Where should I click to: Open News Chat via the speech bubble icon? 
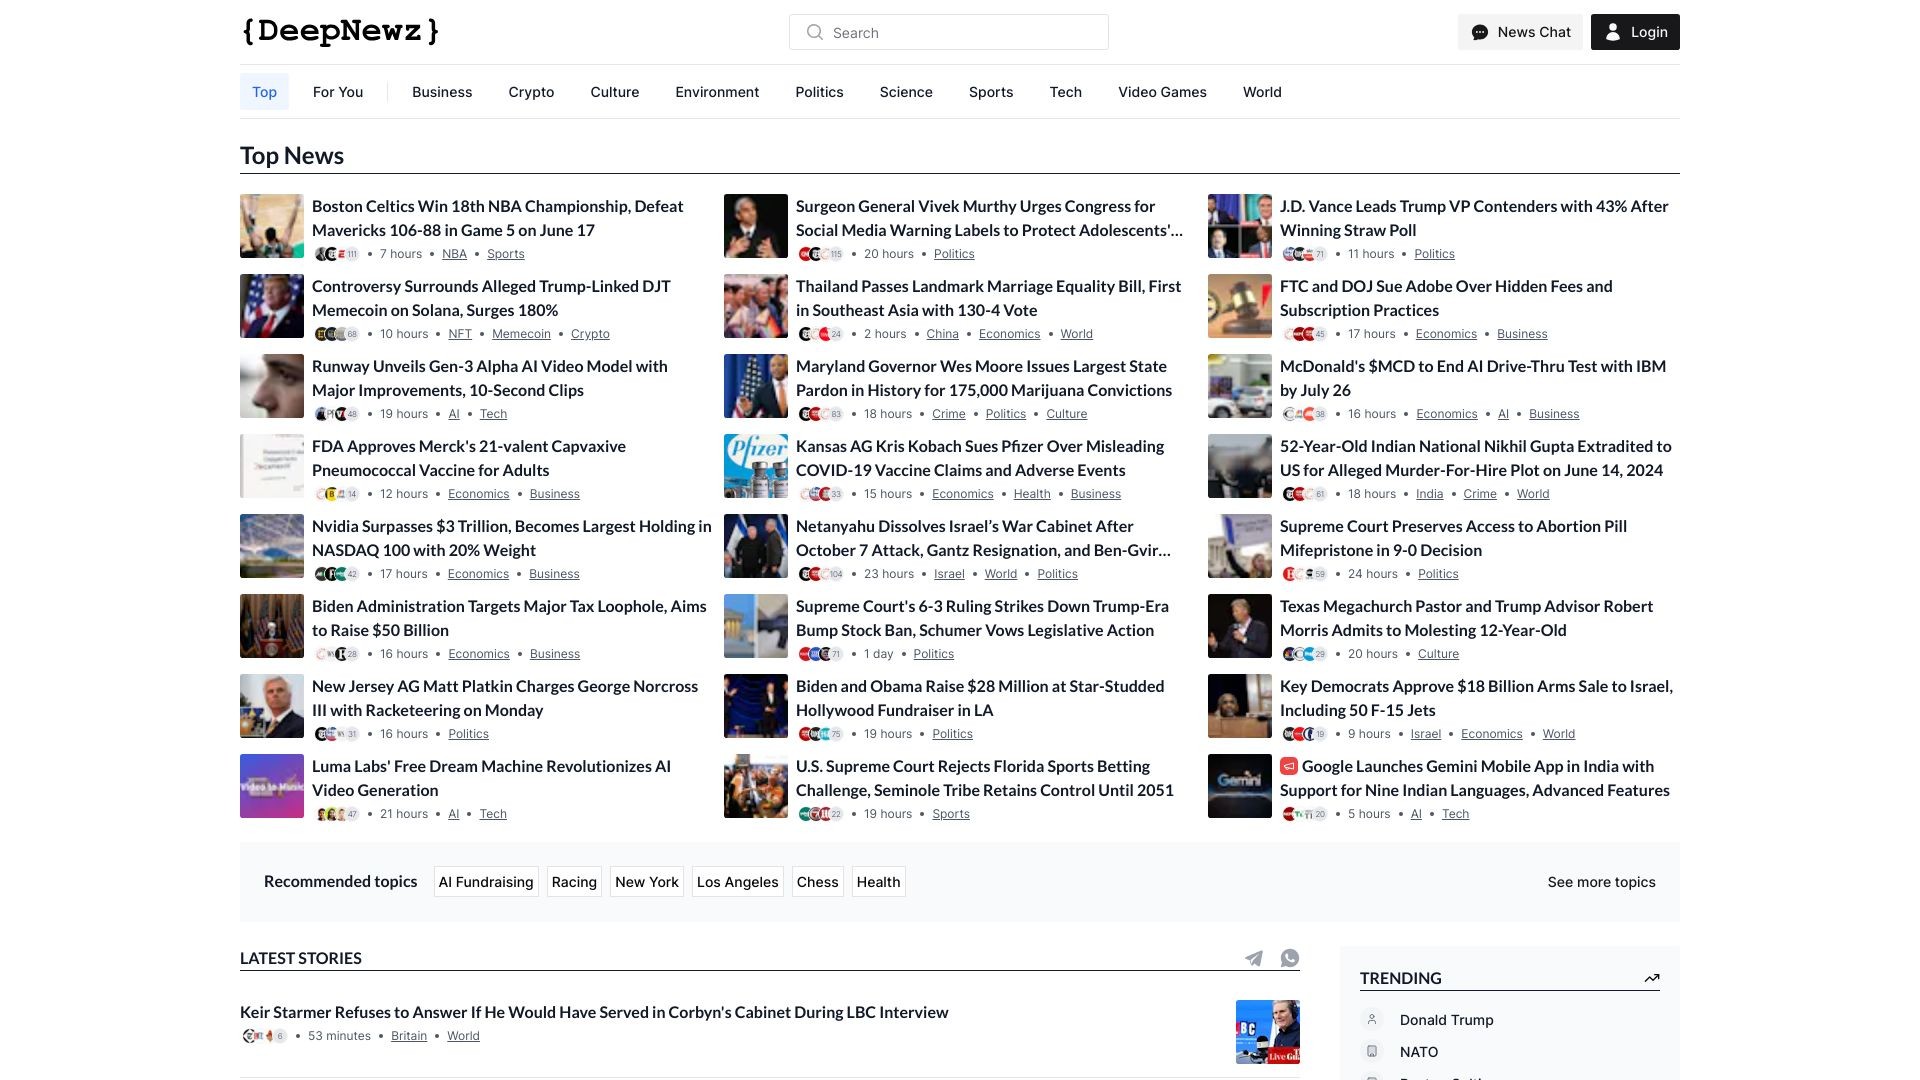pyautogui.click(x=1480, y=32)
